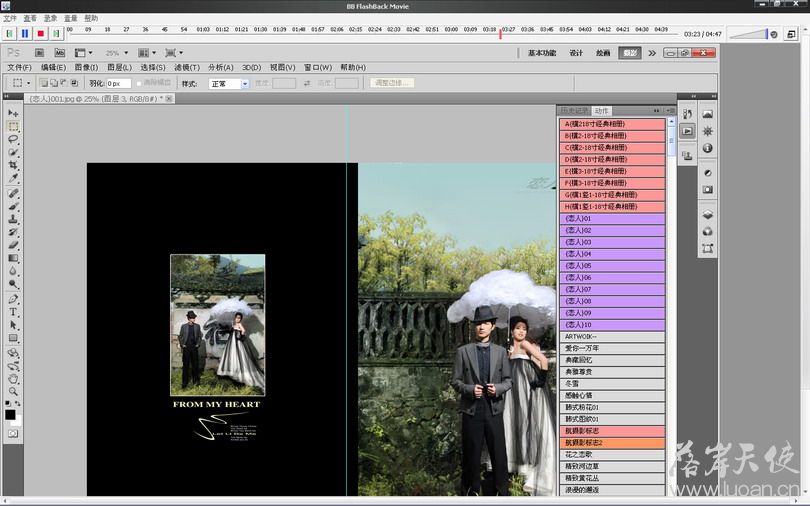Select the Brush tool
The image size is (810, 506).
click(13, 206)
